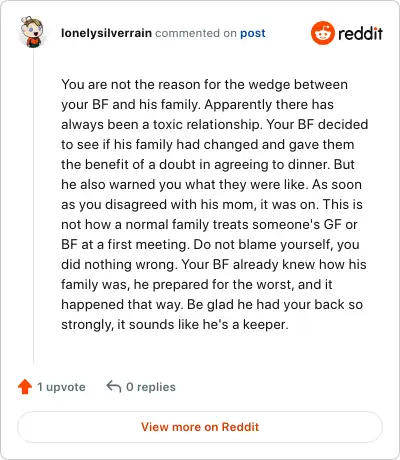Click the orange upvote arrow

(x=25, y=387)
